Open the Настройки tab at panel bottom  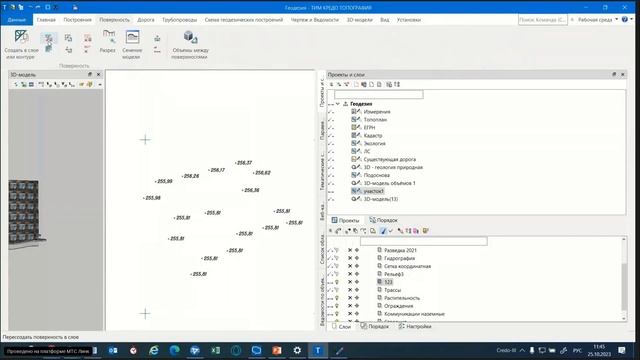(x=415, y=327)
